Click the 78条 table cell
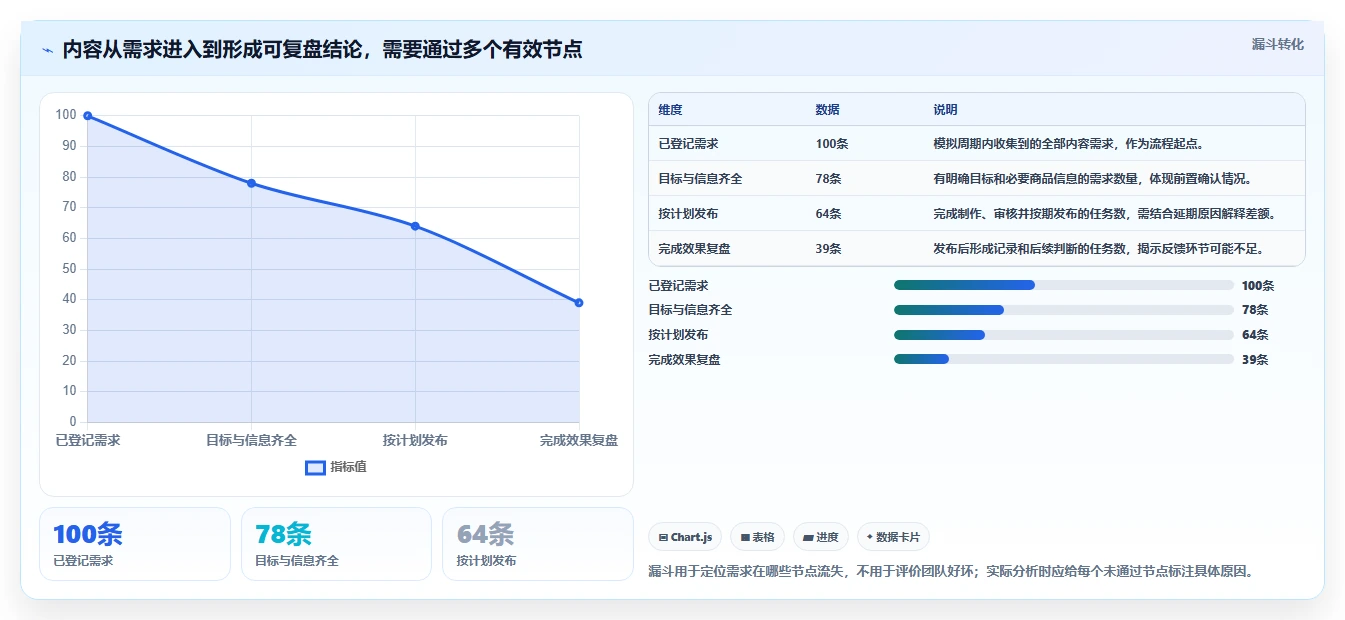Image resolution: width=1345 pixels, height=620 pixels. pos(829,179)
